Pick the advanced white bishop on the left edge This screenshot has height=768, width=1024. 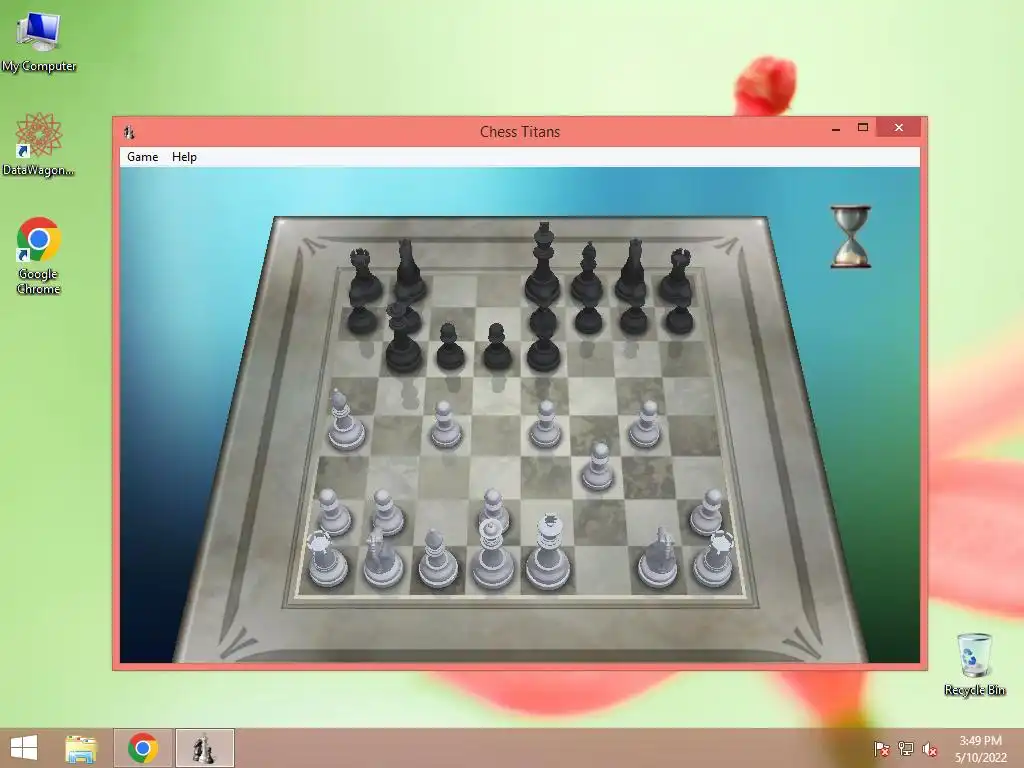pos(345,420)
